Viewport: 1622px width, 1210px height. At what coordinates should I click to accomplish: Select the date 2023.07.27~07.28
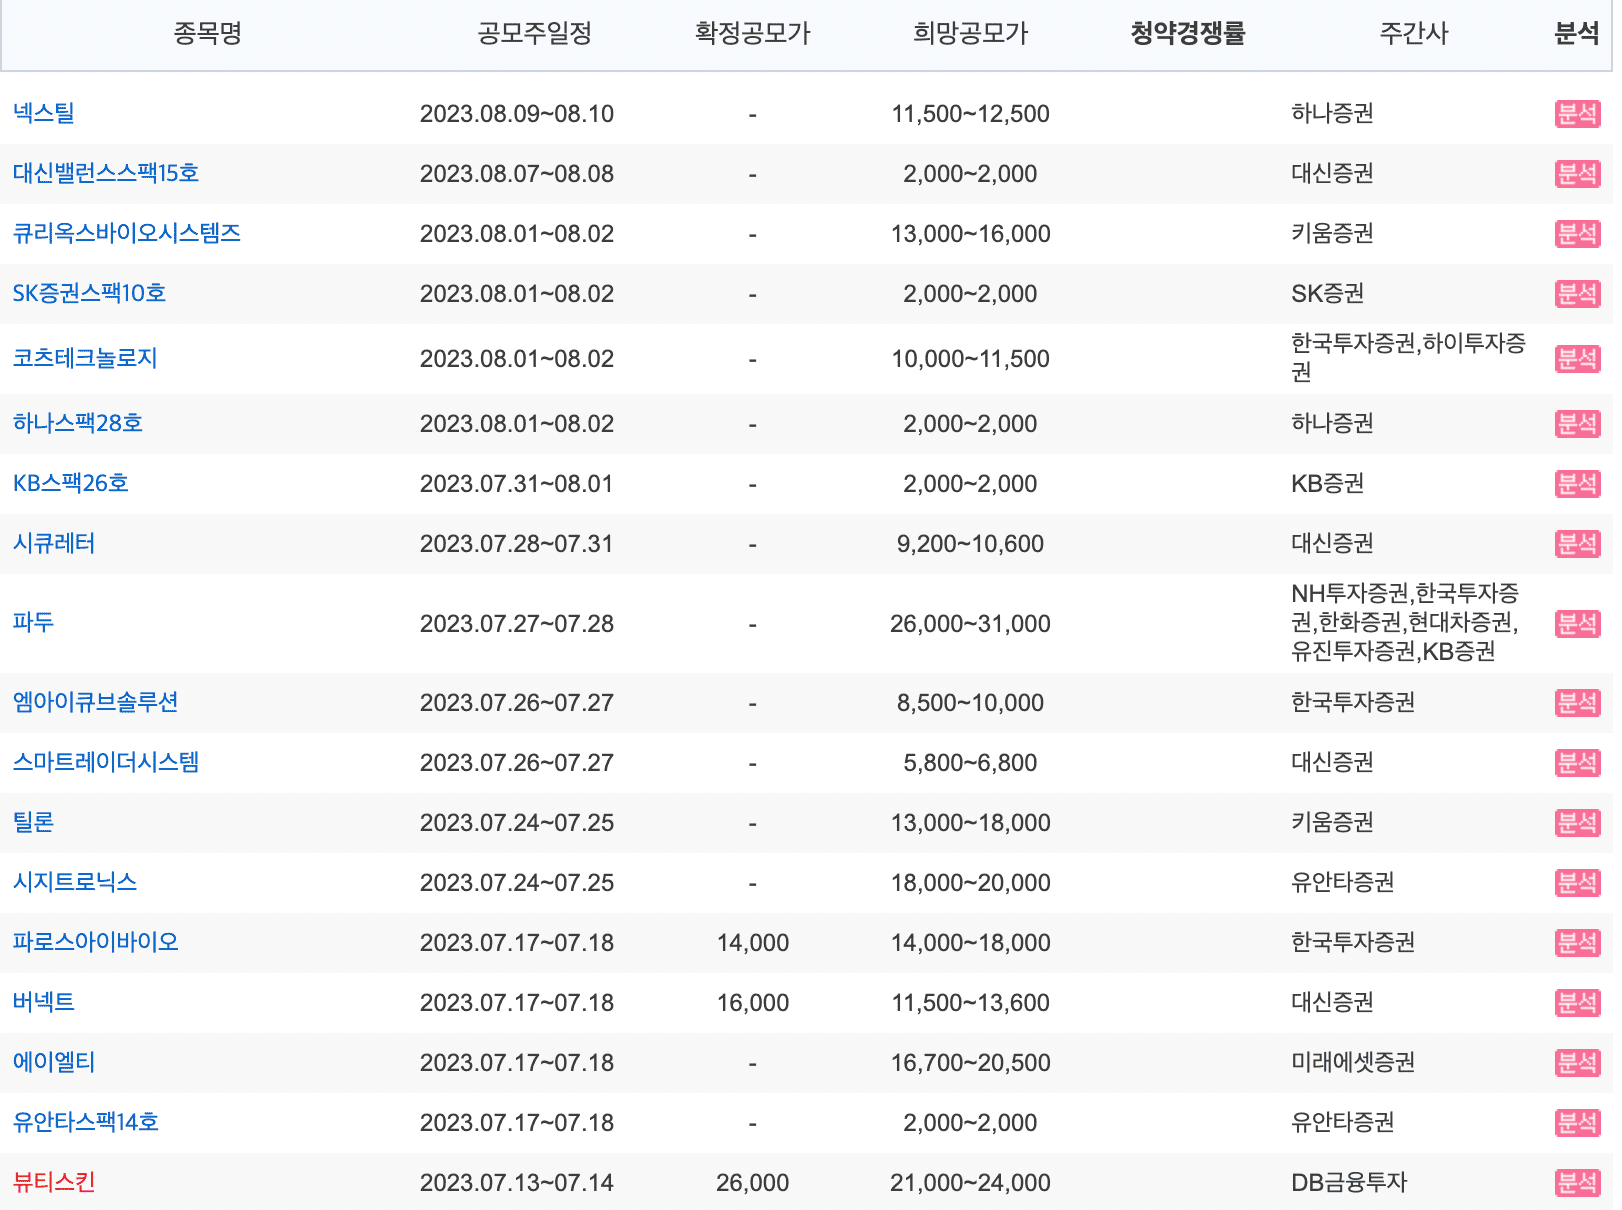[x=517, y=624]
